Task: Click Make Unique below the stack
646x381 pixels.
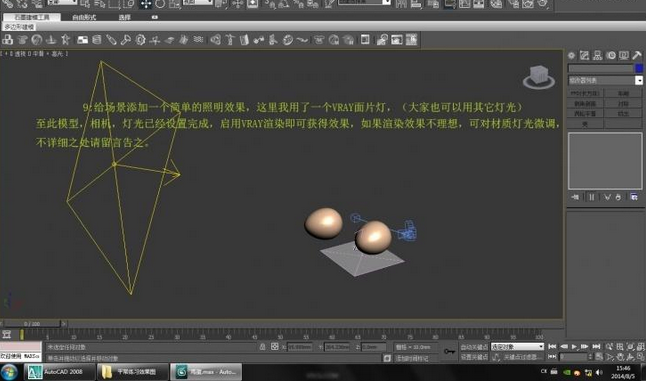Action: click(607, 197)
